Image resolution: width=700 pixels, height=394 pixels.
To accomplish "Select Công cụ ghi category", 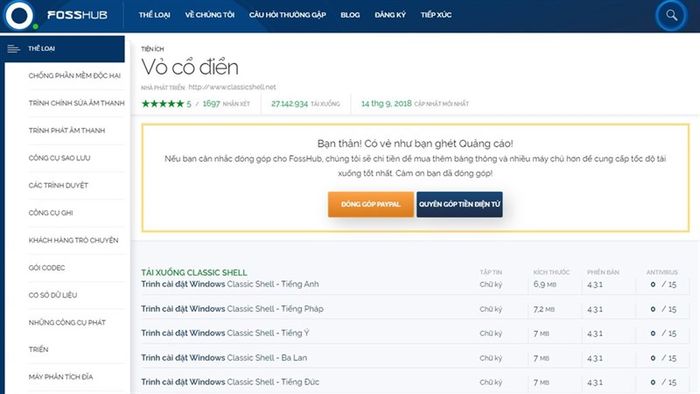I will (50, 213).
